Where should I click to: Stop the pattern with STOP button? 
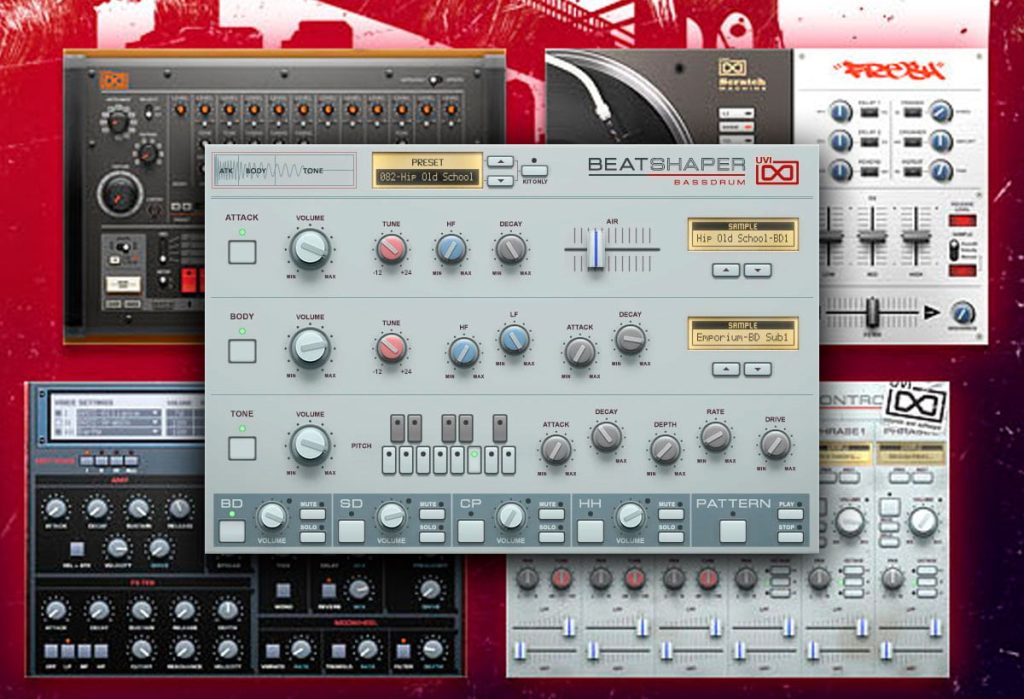click(790, 536)
